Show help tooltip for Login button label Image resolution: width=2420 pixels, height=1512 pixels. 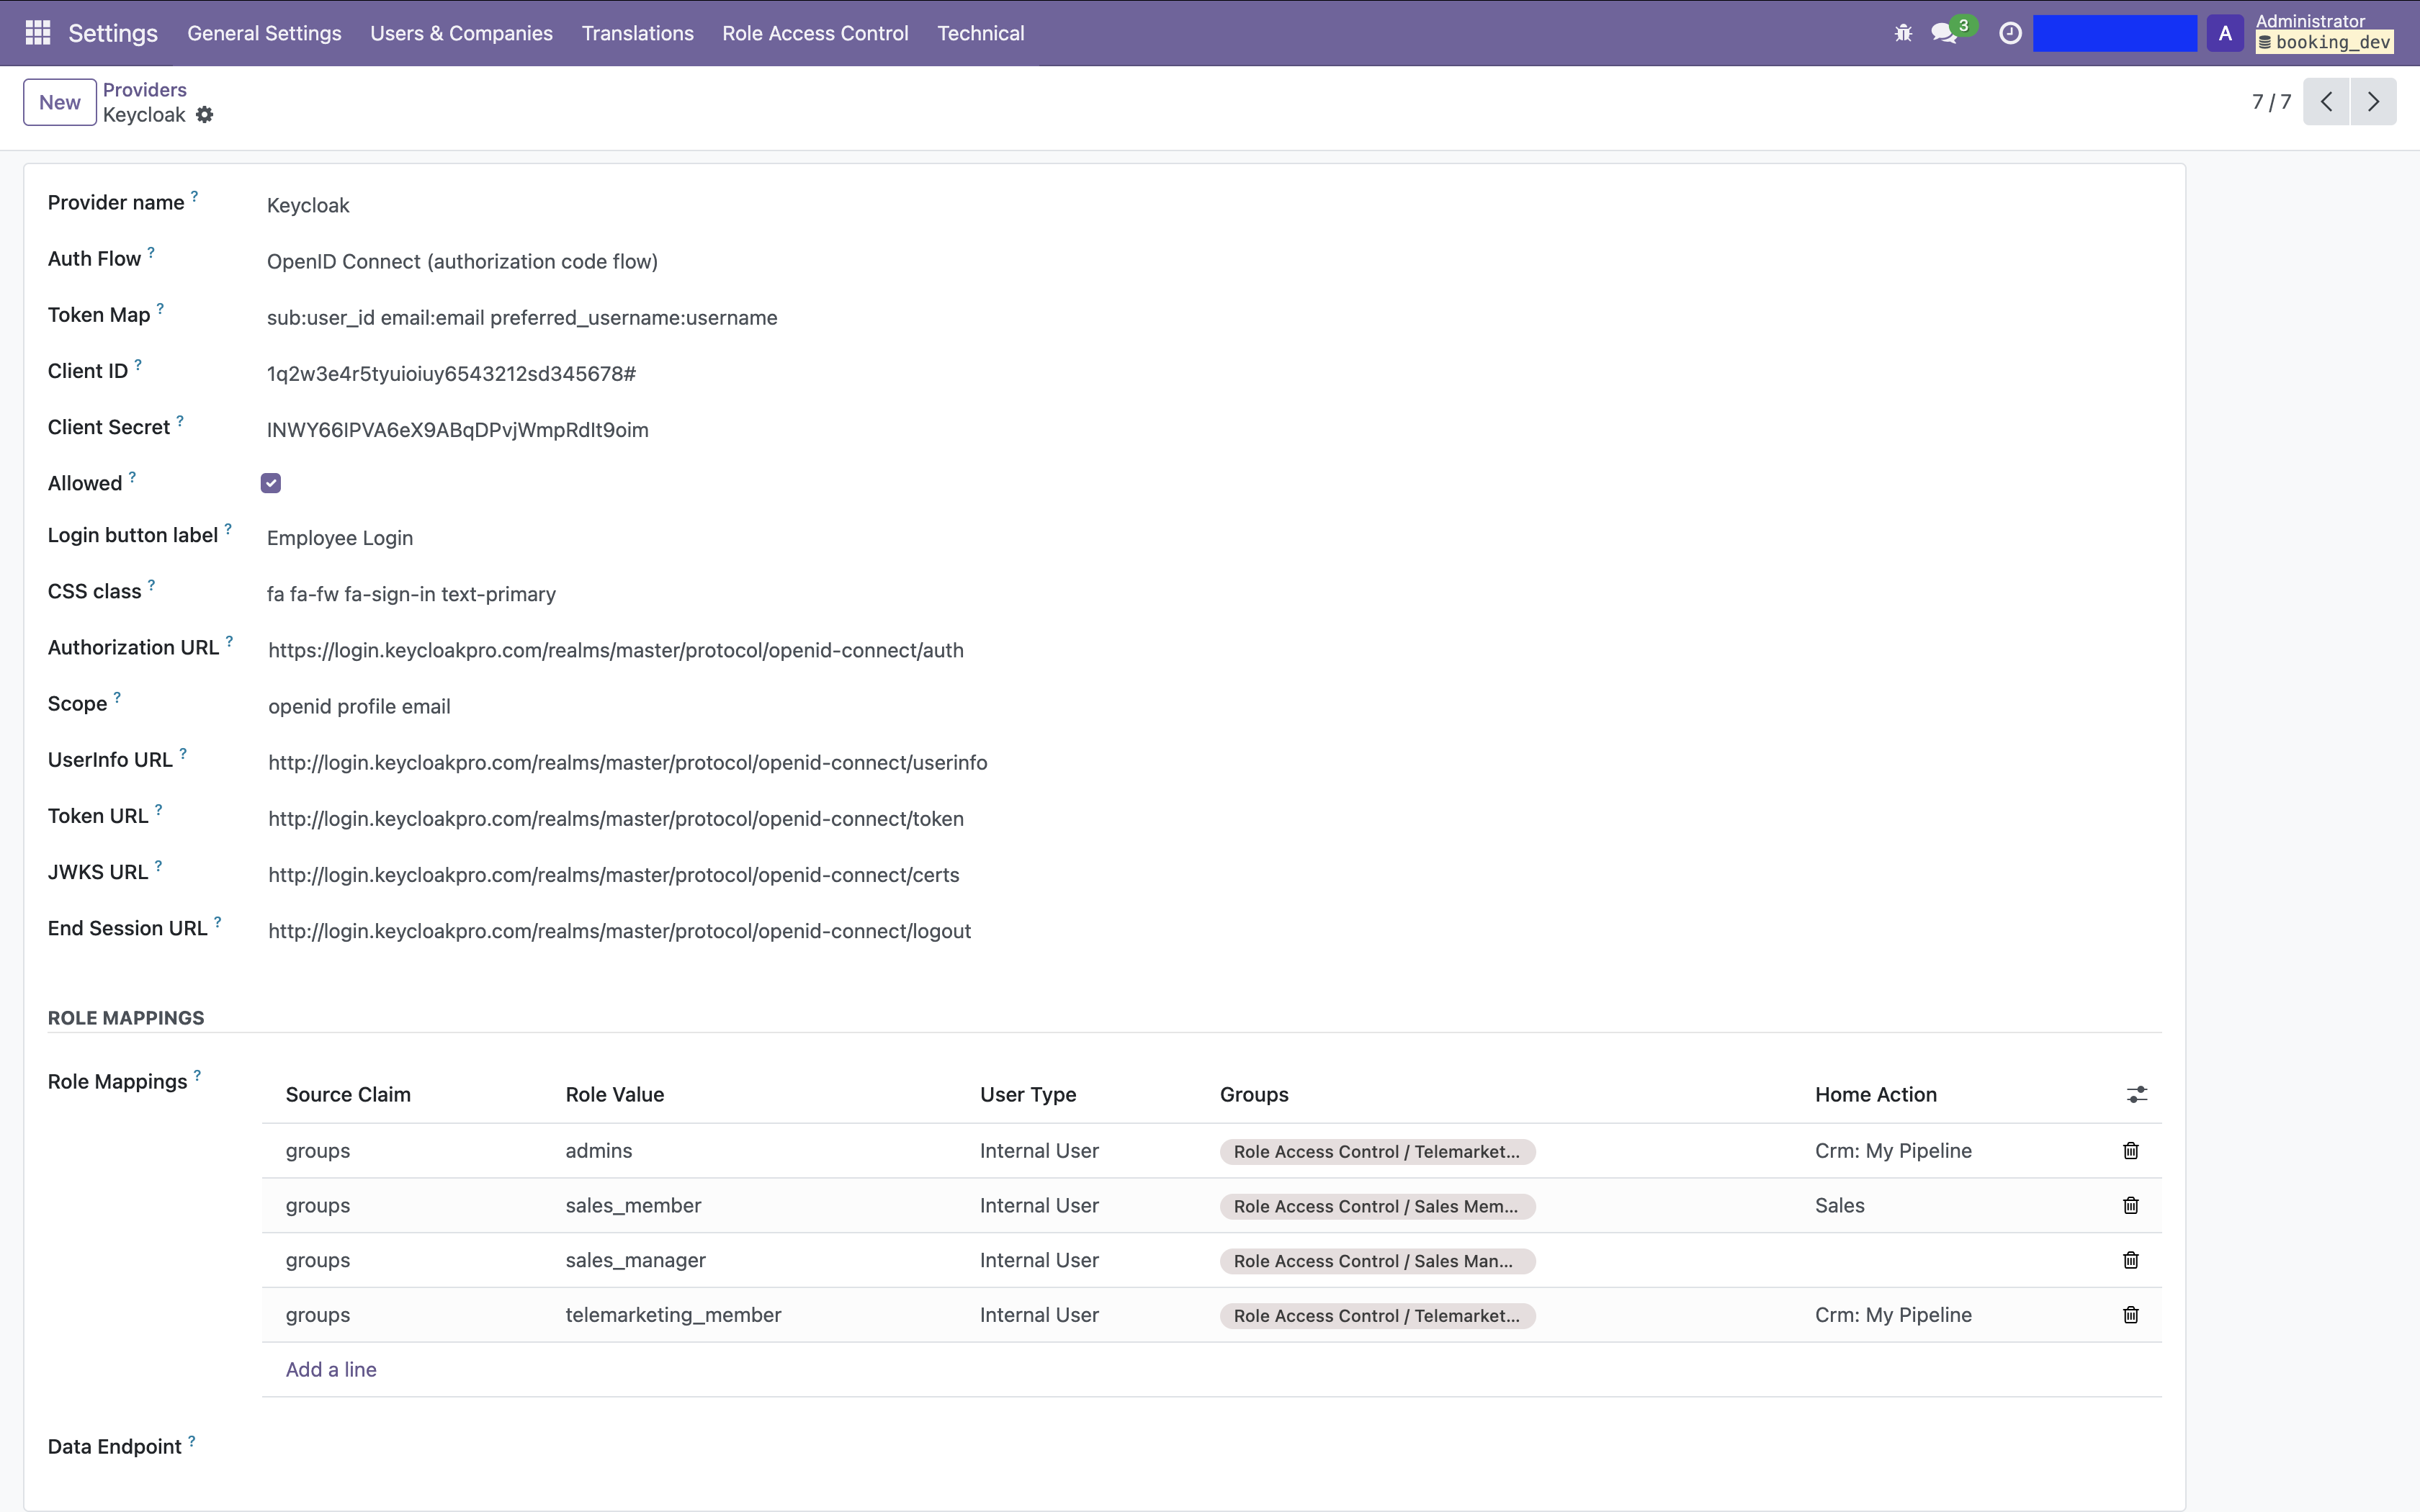pyautogui.click(x=228, y=528)
